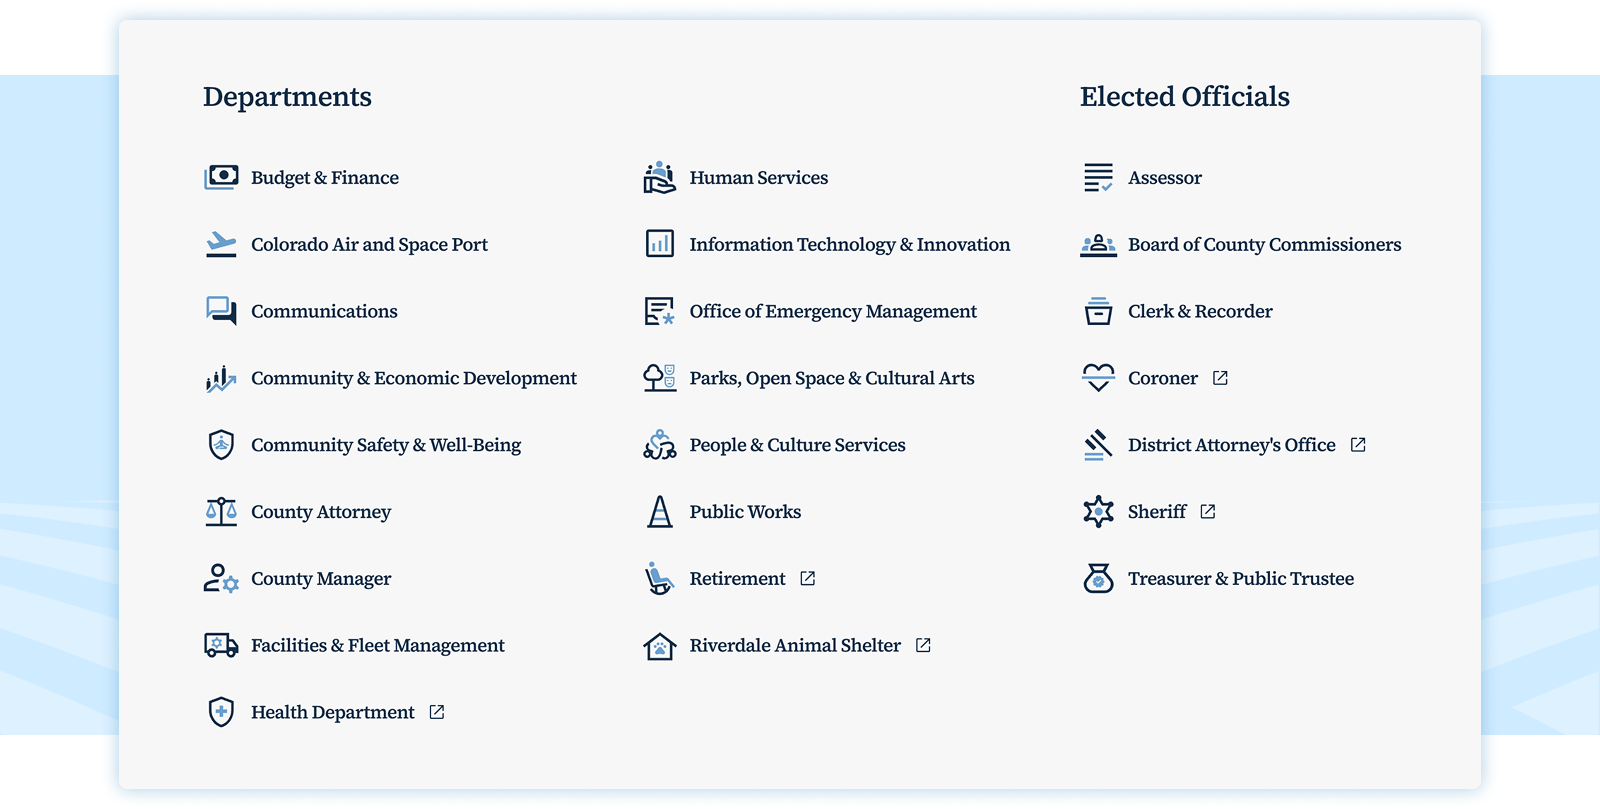This screenshot has height=809, width=1600.
Task: Click the Communications chat bubbles icon
Action: click(221, 311)
